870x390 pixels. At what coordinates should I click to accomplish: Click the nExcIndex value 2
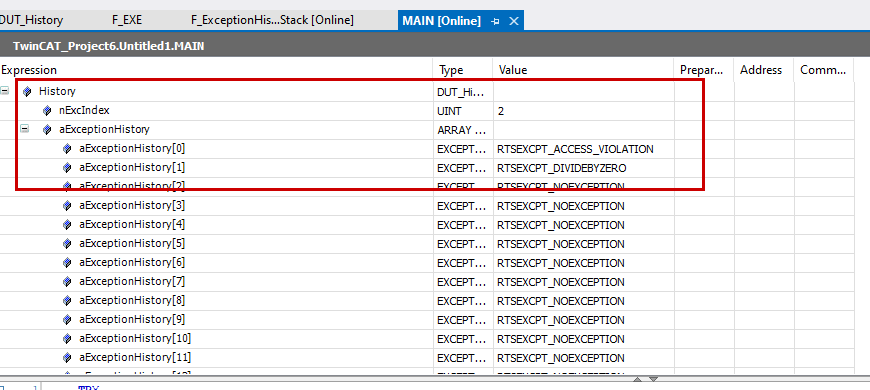click(501, 111)
